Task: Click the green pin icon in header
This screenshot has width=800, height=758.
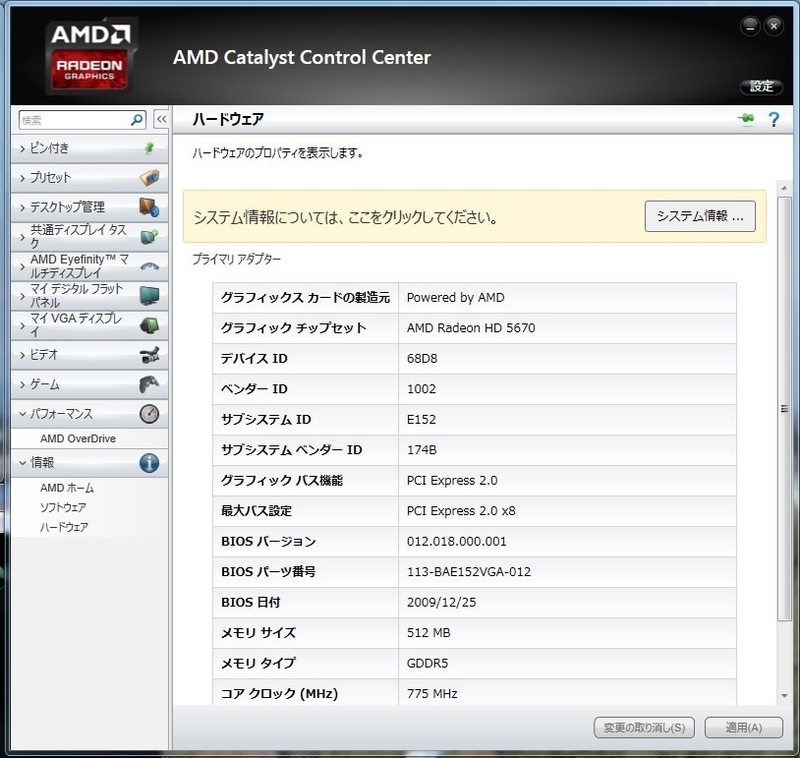Action: pos(746,119)
